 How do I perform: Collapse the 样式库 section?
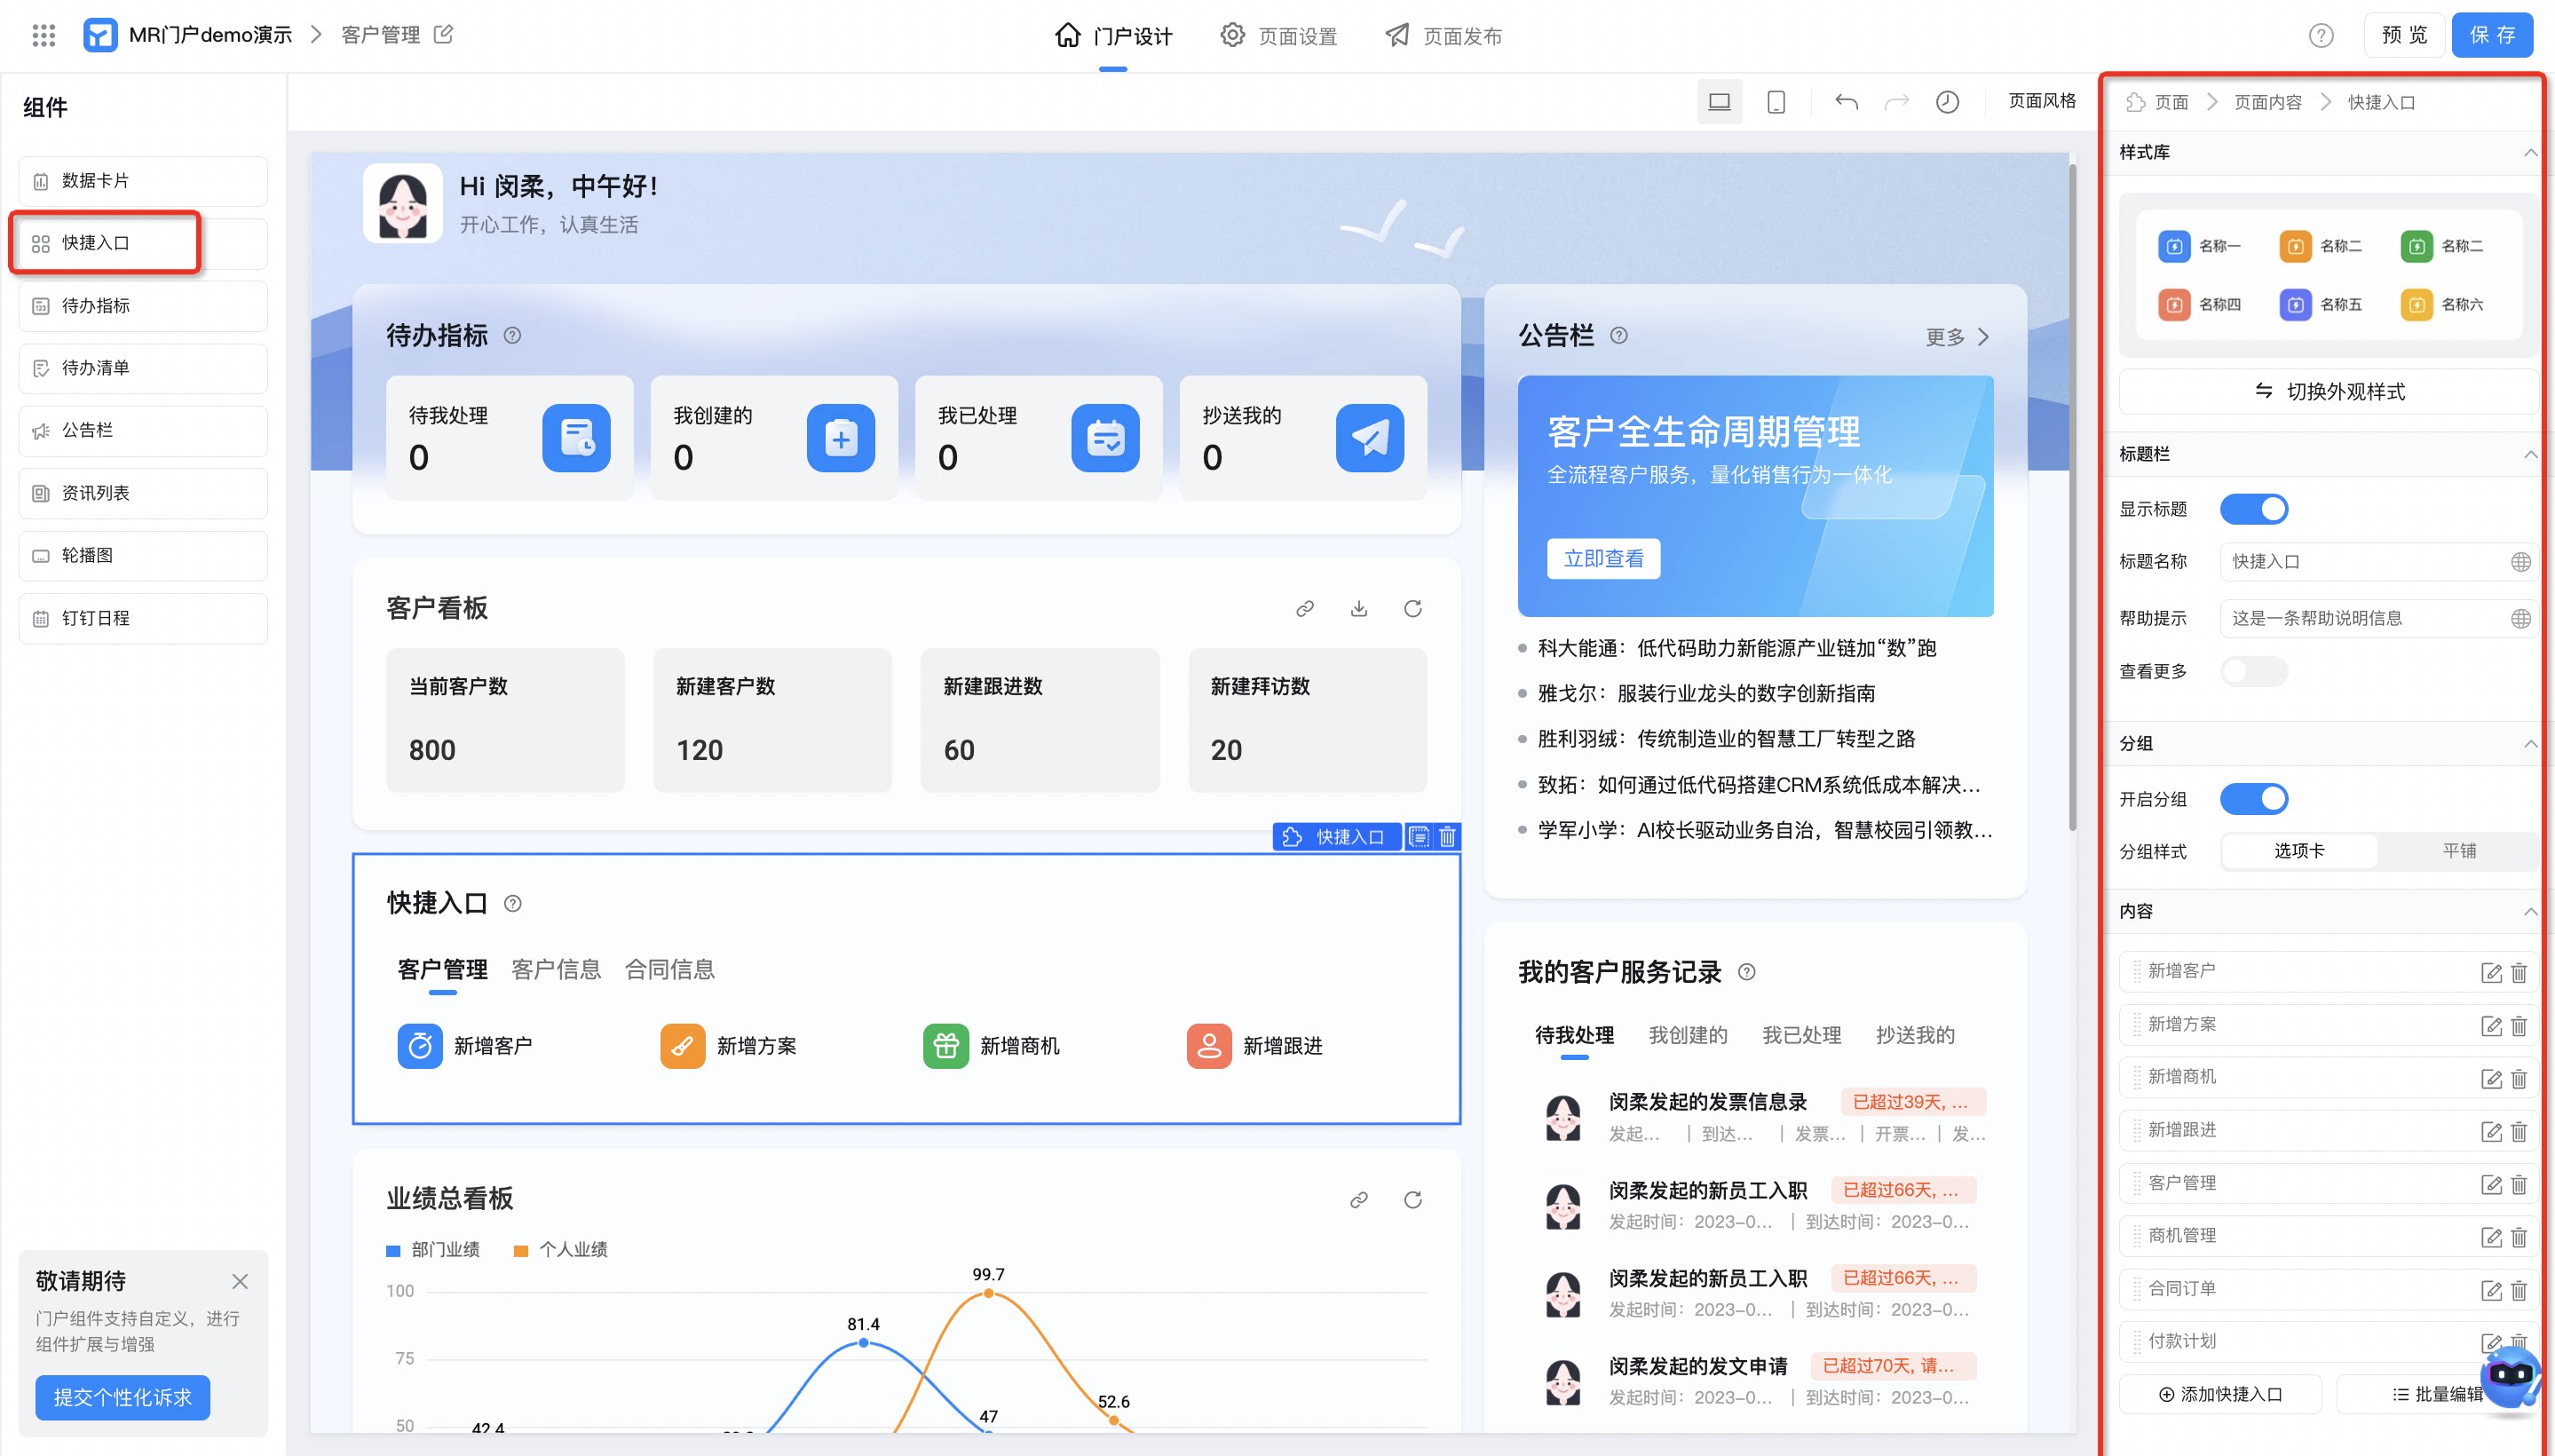point(2530,153)
